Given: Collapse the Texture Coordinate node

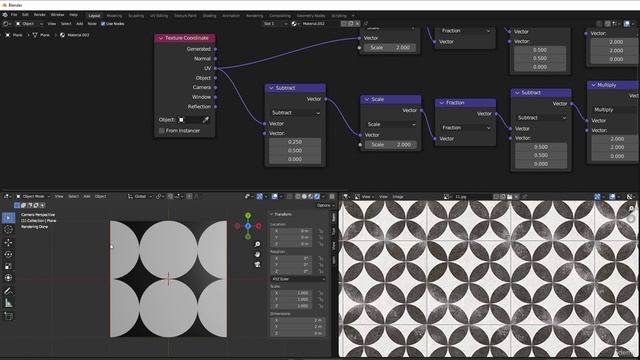Looking at the screenshot, I should tap(161, 38).
